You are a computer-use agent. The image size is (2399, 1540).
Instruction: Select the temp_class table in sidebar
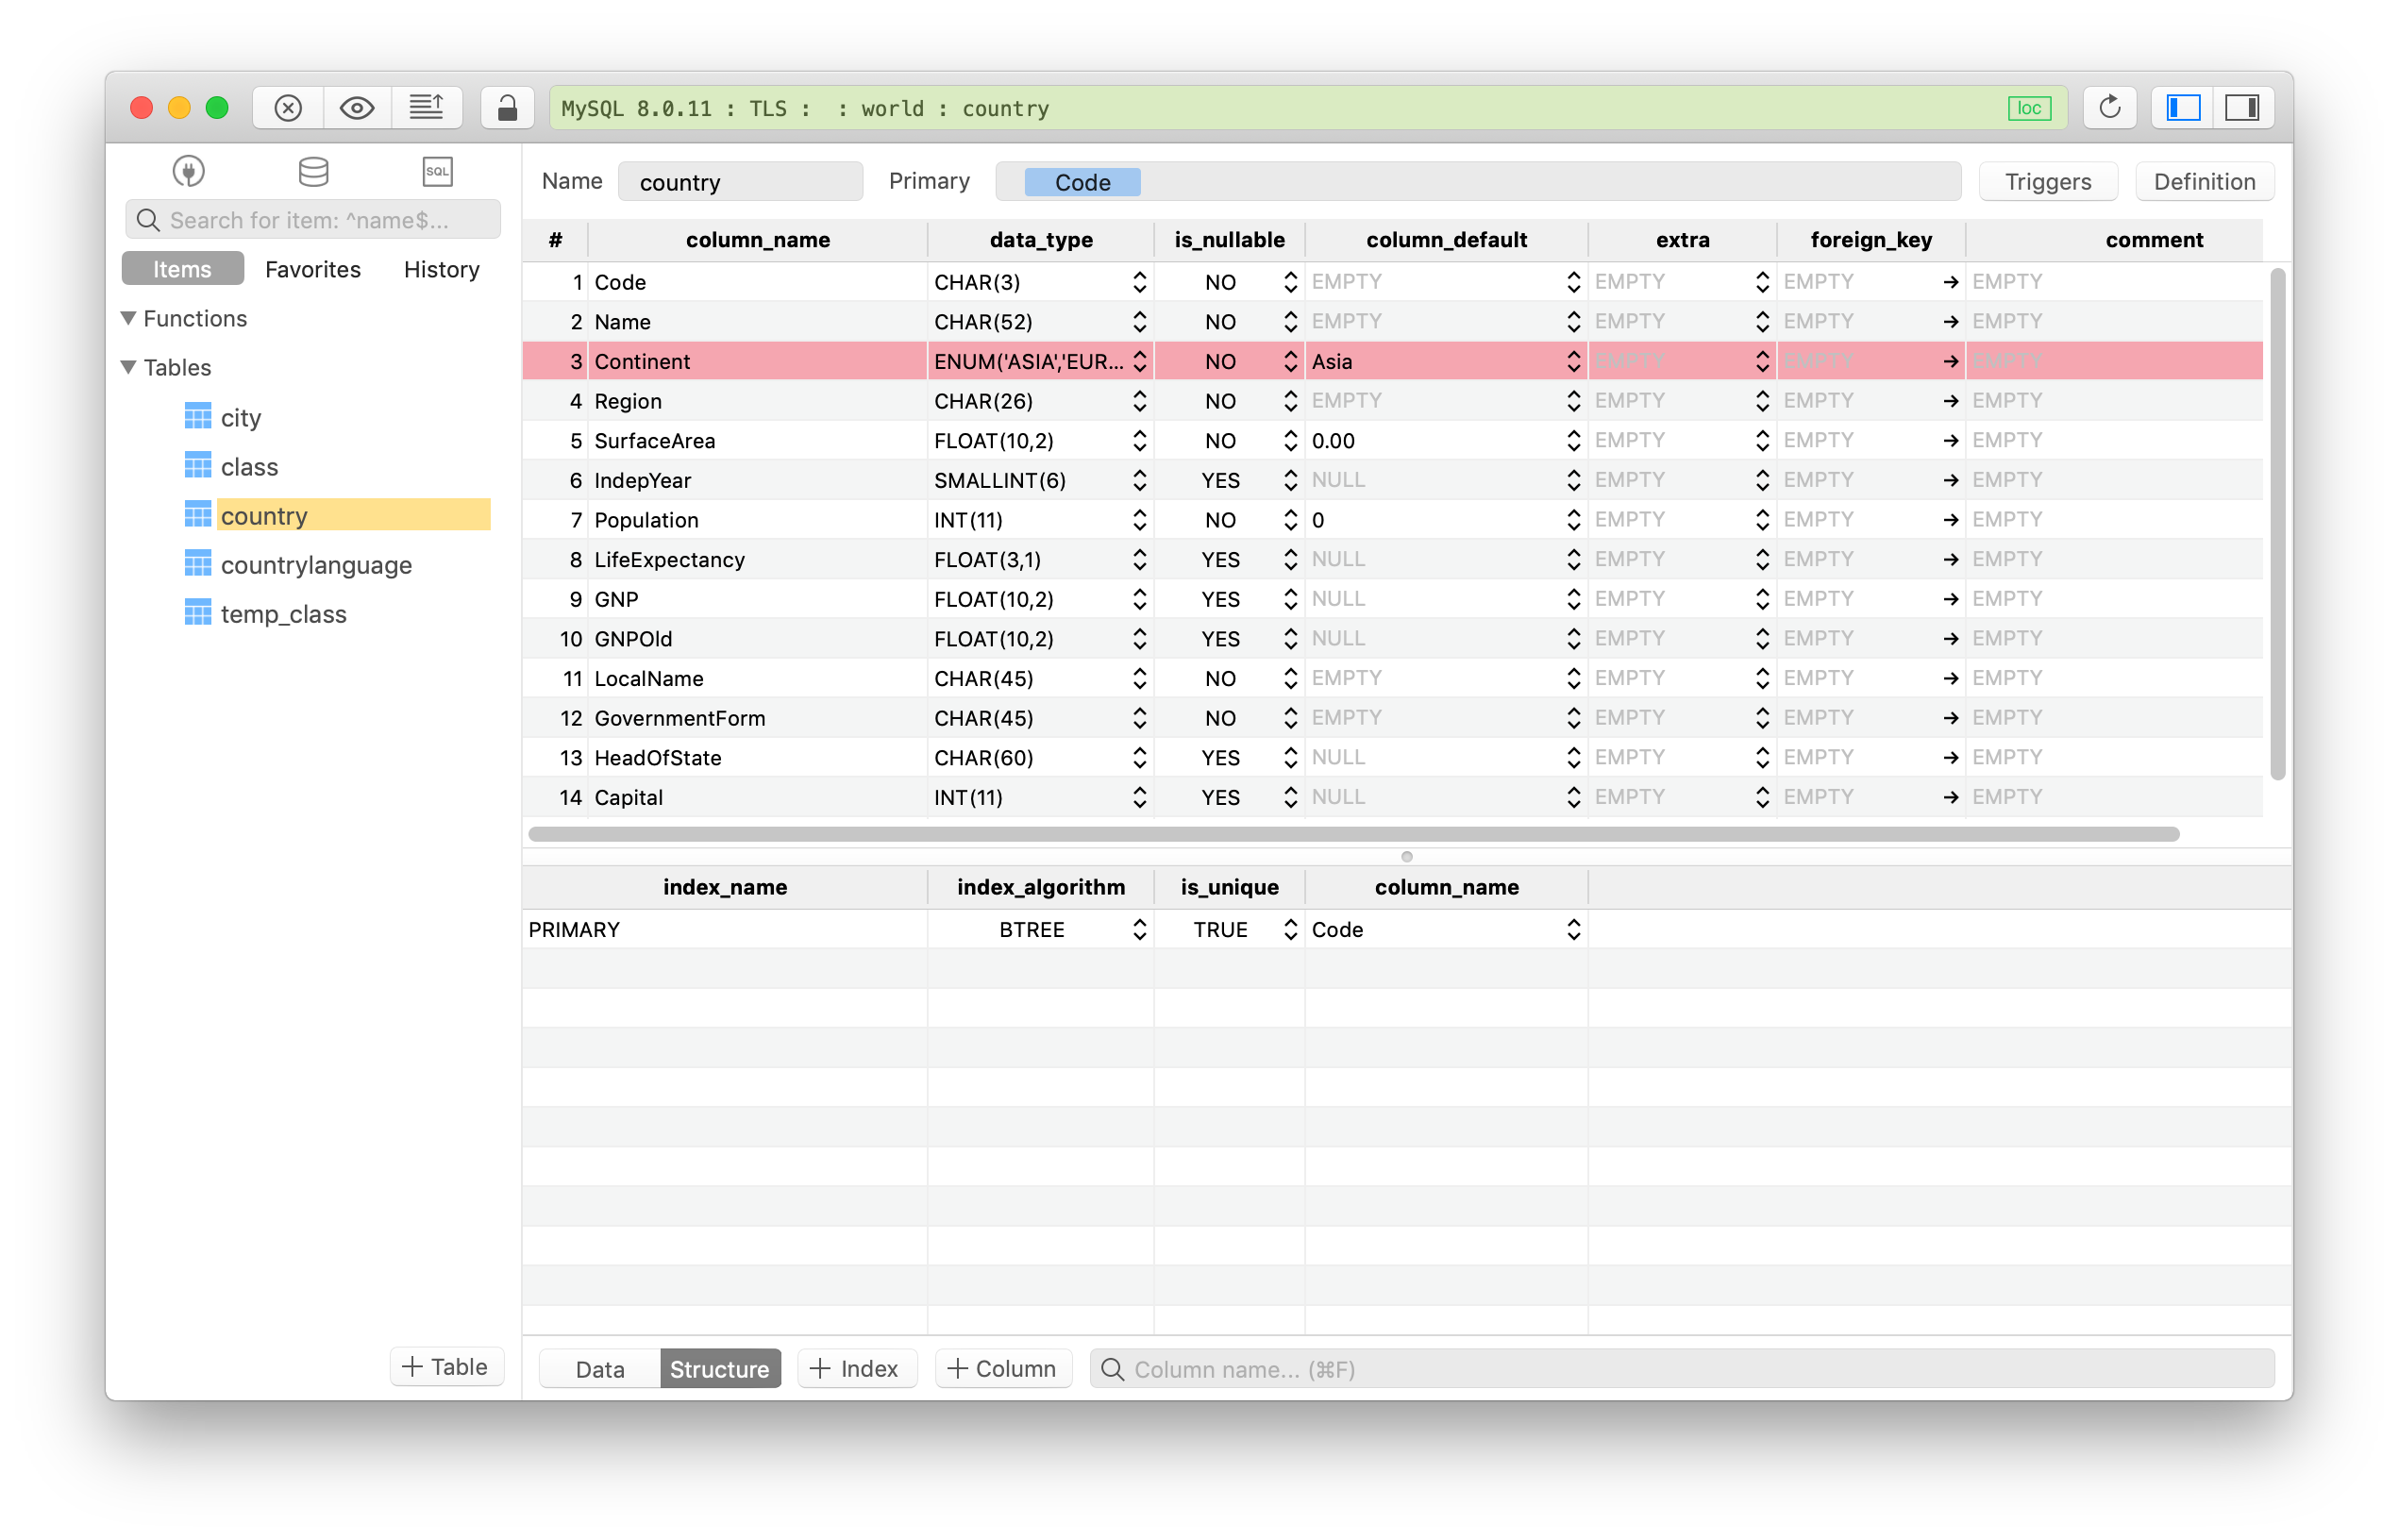(x=283, y=613)
